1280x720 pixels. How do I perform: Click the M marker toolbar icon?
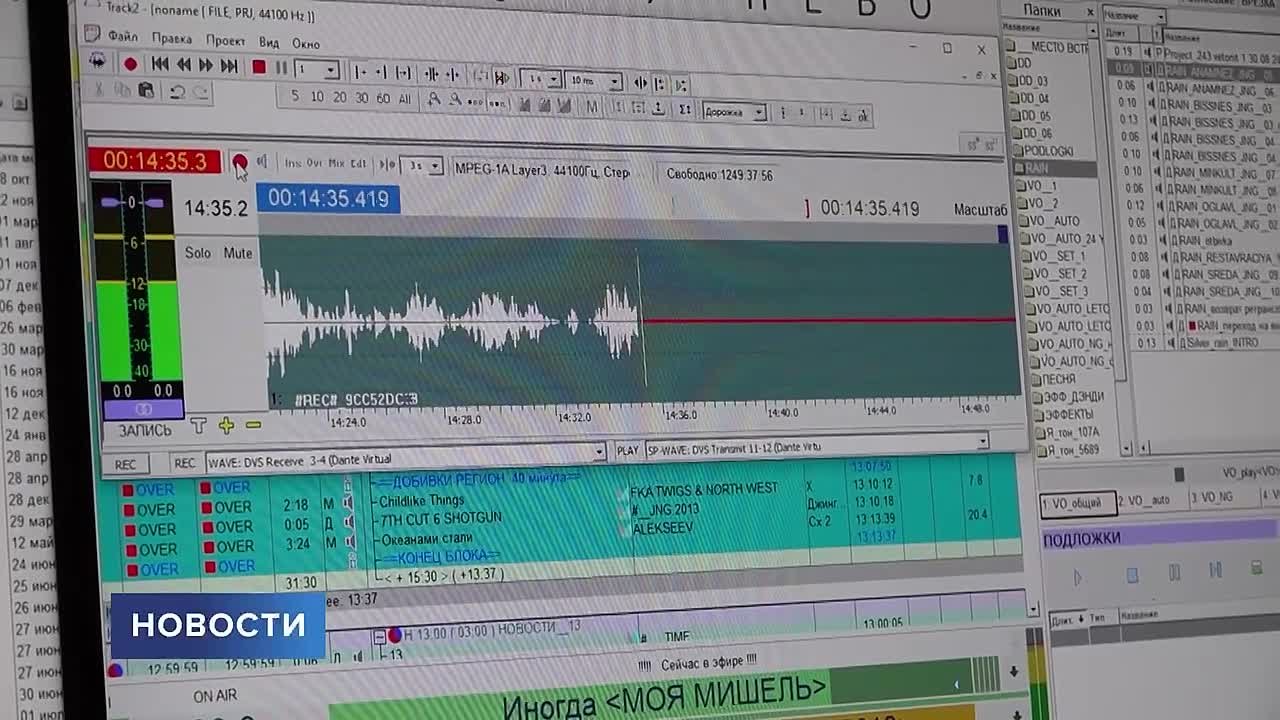[x=592, y=106]
